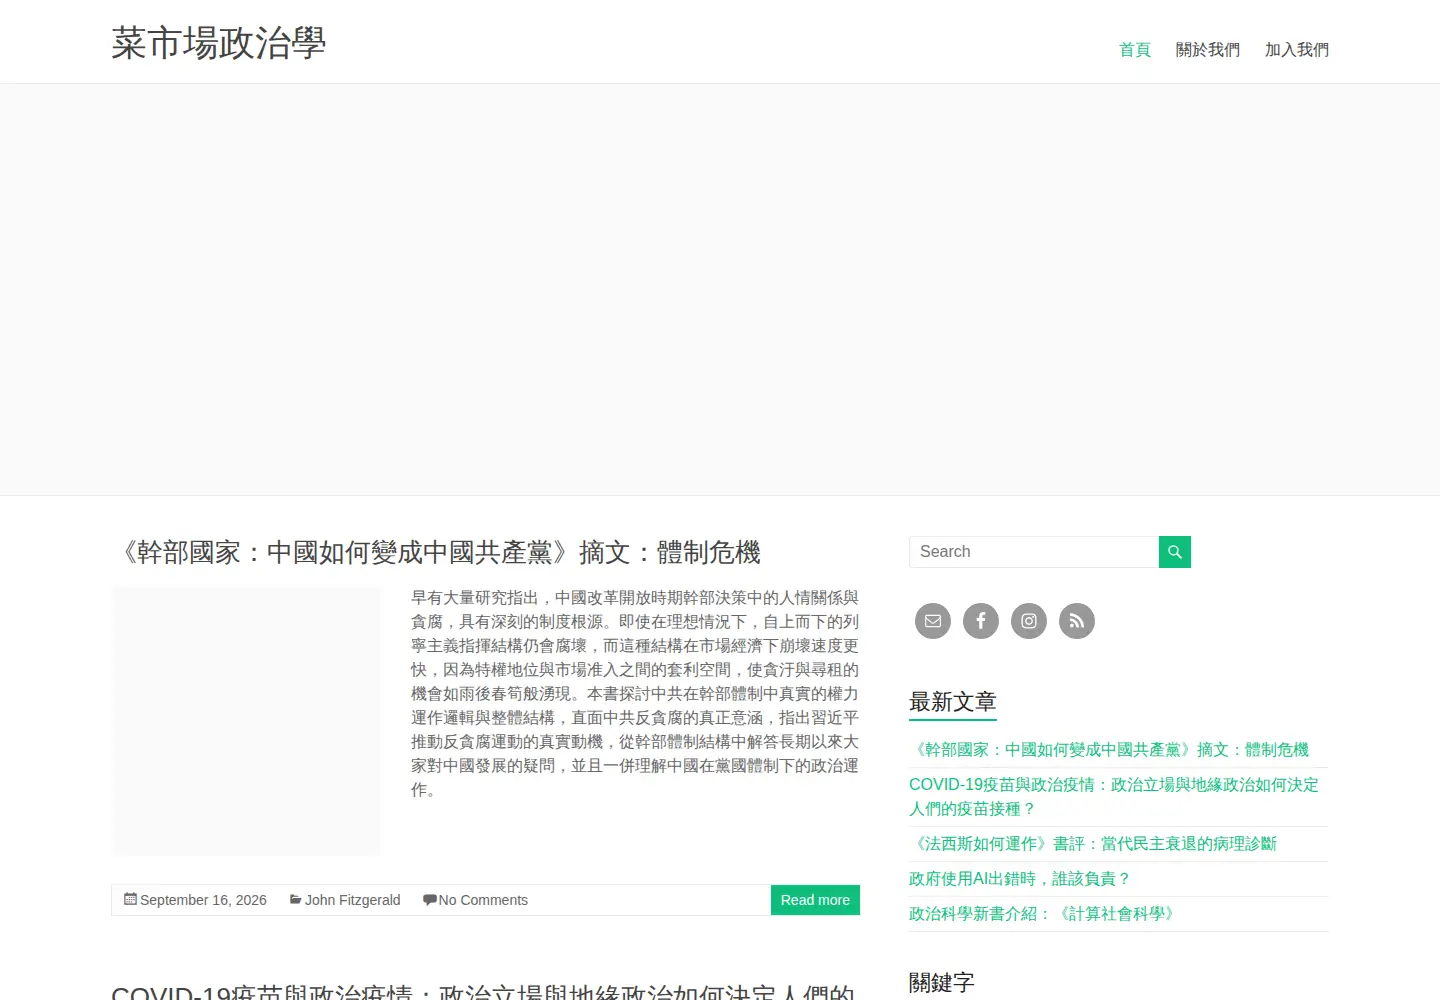Click Read more button for first article
This screenshot has width=1440, height=1000.
click(815, 900)
